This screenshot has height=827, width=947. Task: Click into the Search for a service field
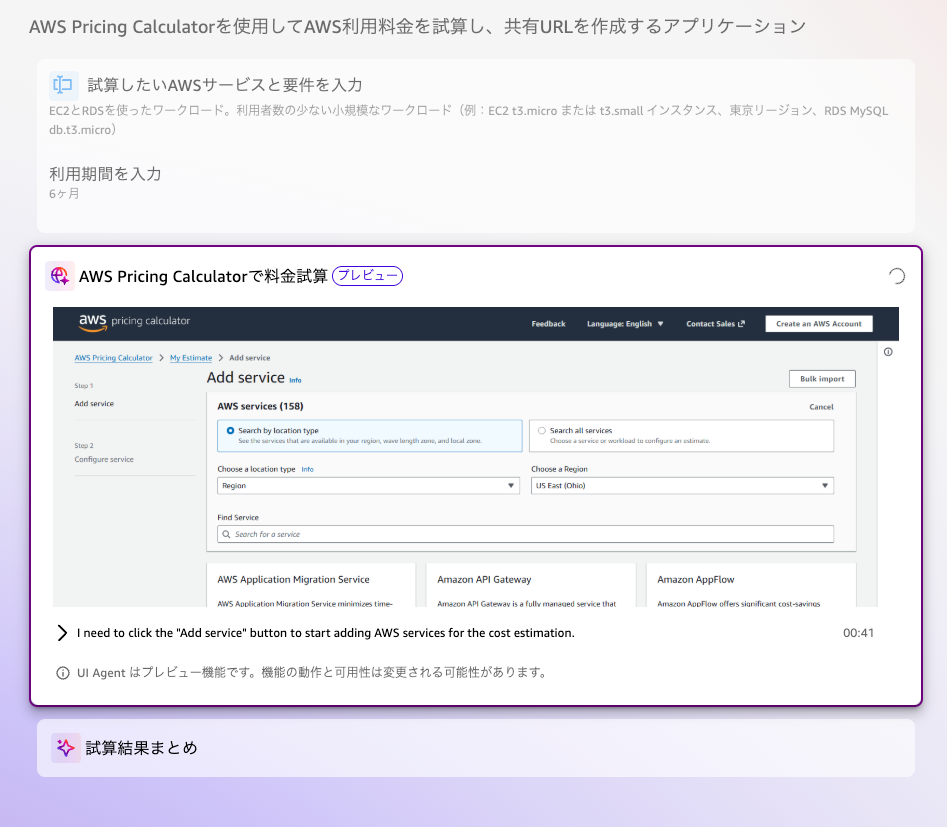530,535
